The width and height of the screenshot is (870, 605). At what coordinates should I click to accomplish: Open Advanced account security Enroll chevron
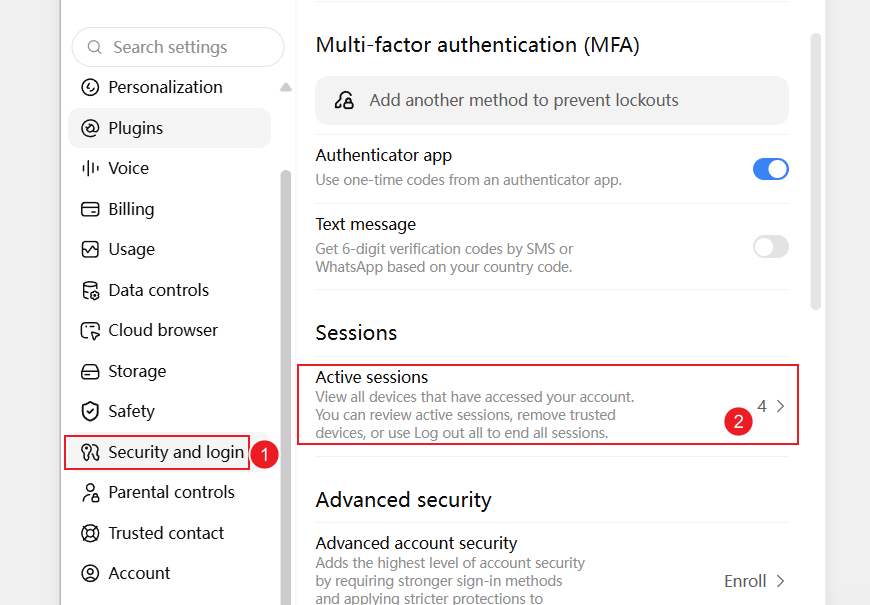tap(781, 581)
